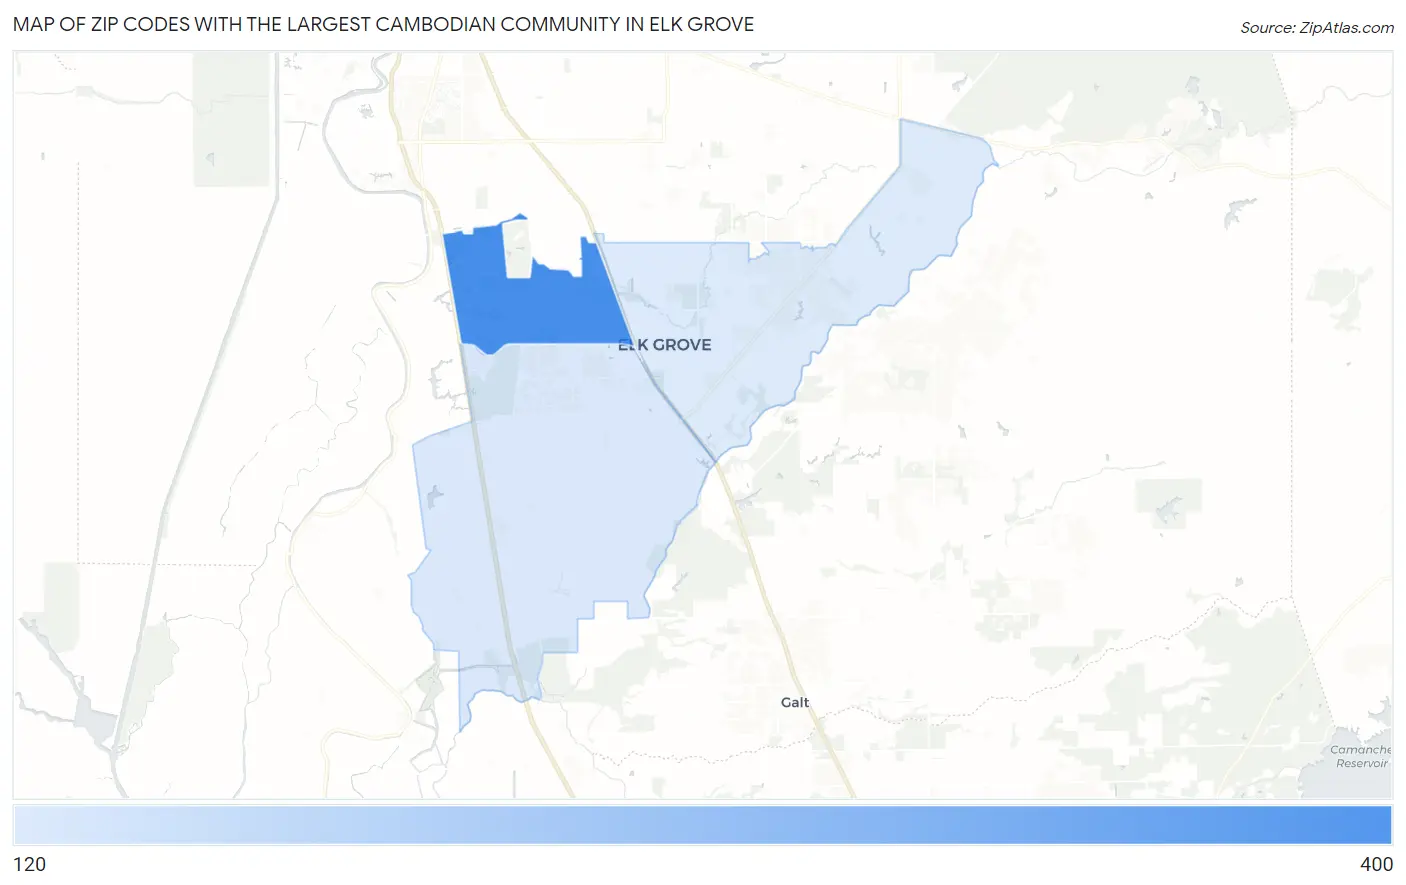Click the Camanche Reservoir label
The width and height of the screenshot is (1406, 885).
pyautogui.click(x=1360, y=756)
